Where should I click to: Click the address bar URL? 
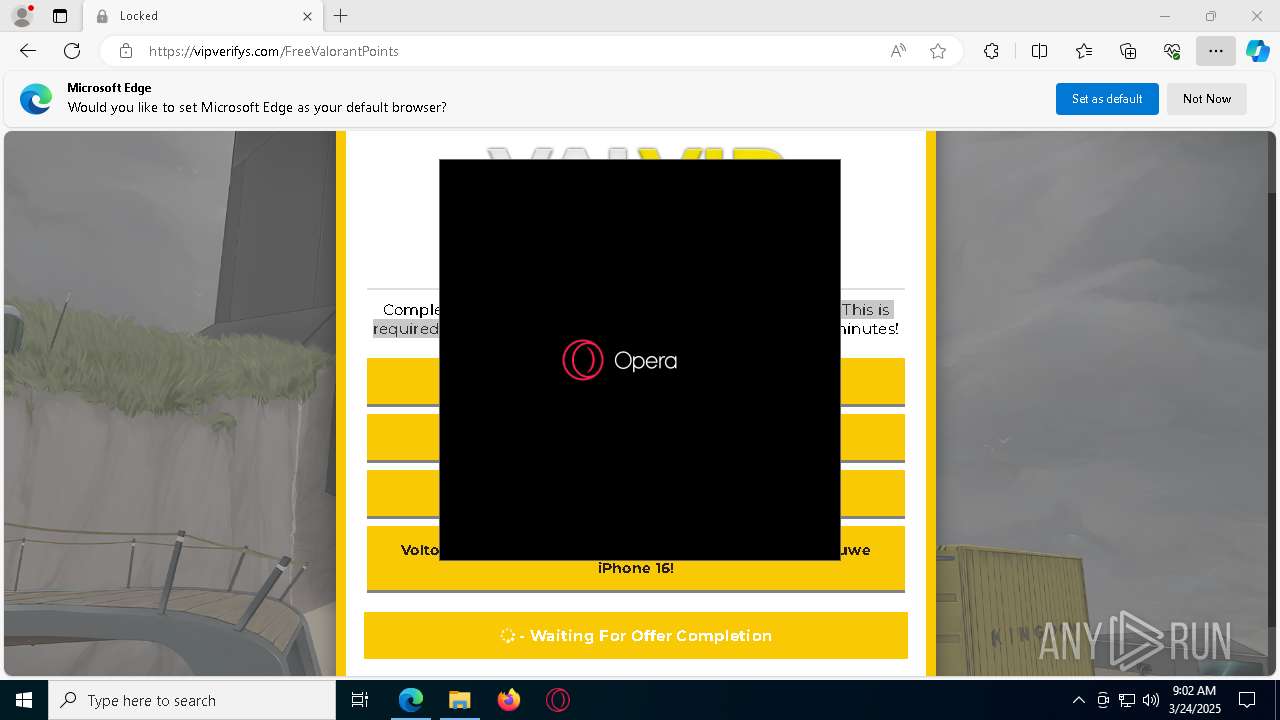[x=274, y=51]
